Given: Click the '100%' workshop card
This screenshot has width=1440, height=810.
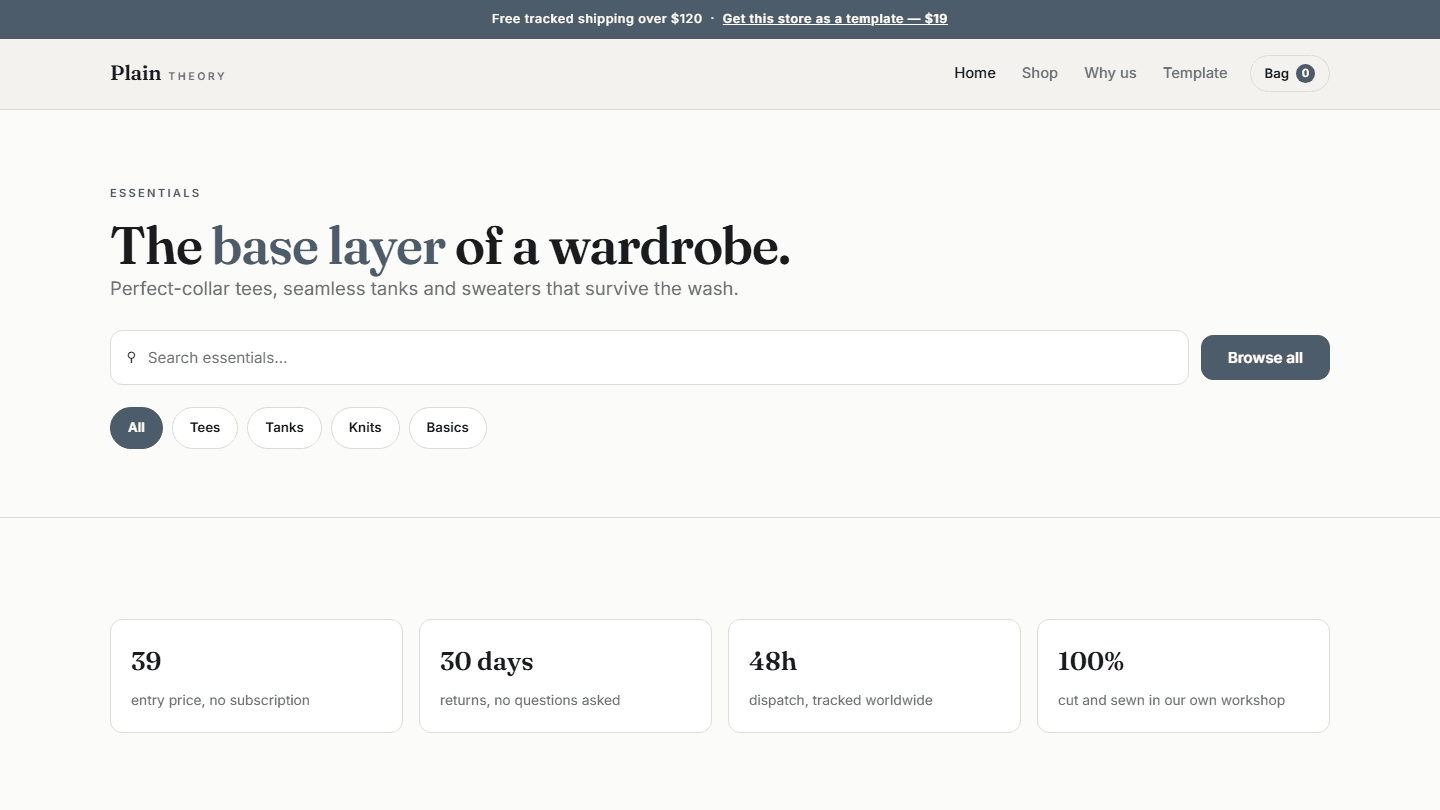Looking at the screenshot, I should [1183, 676].
